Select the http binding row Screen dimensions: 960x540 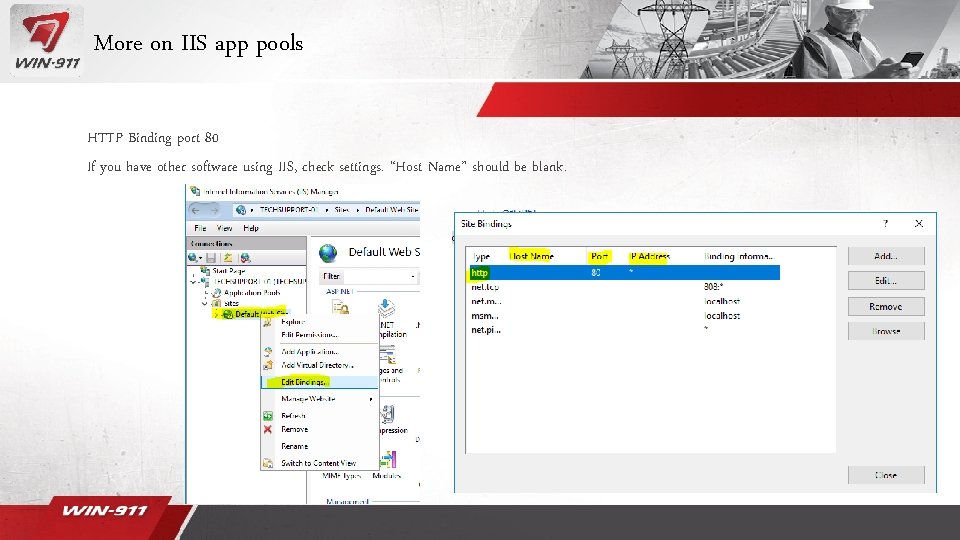click(x=624, y=273)
